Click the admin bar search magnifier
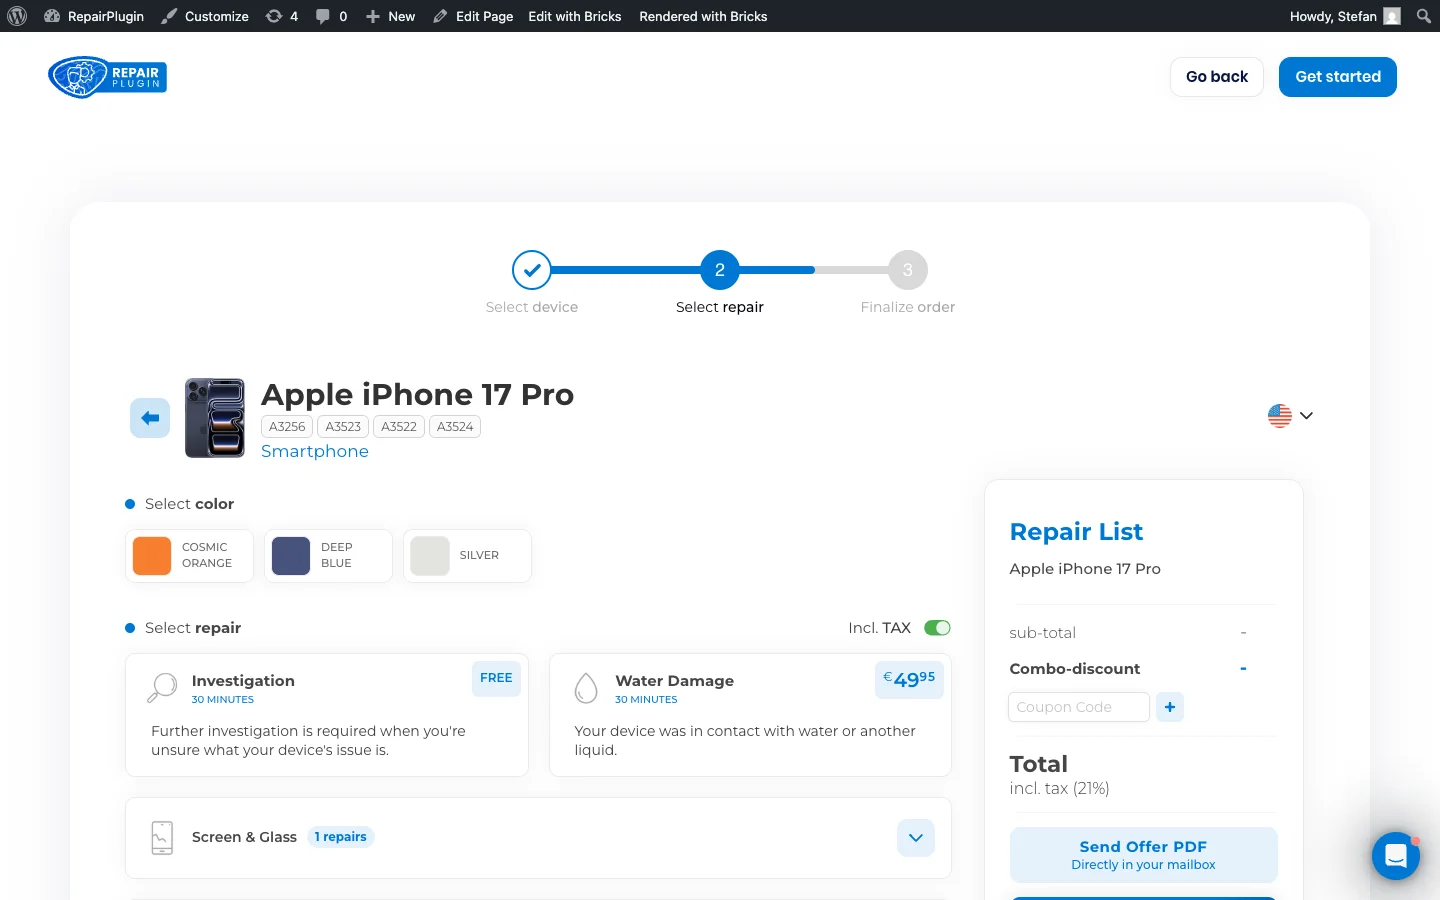This screenshot has height=900, width=1440. click(1424, 16)
